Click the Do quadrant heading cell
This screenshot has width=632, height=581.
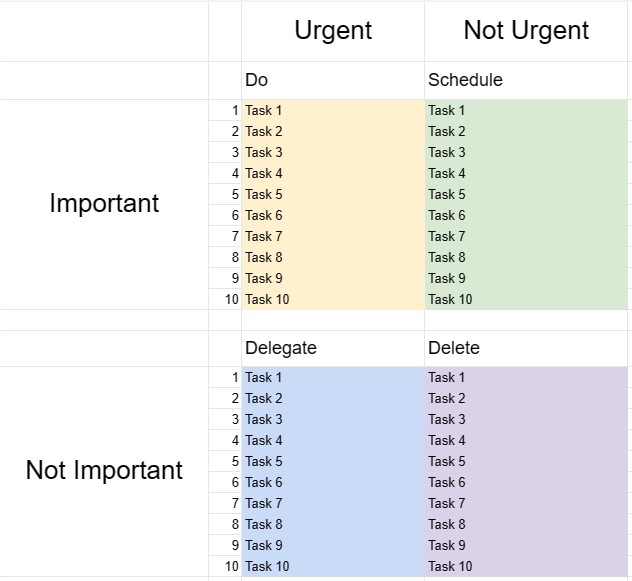[257, 80]
